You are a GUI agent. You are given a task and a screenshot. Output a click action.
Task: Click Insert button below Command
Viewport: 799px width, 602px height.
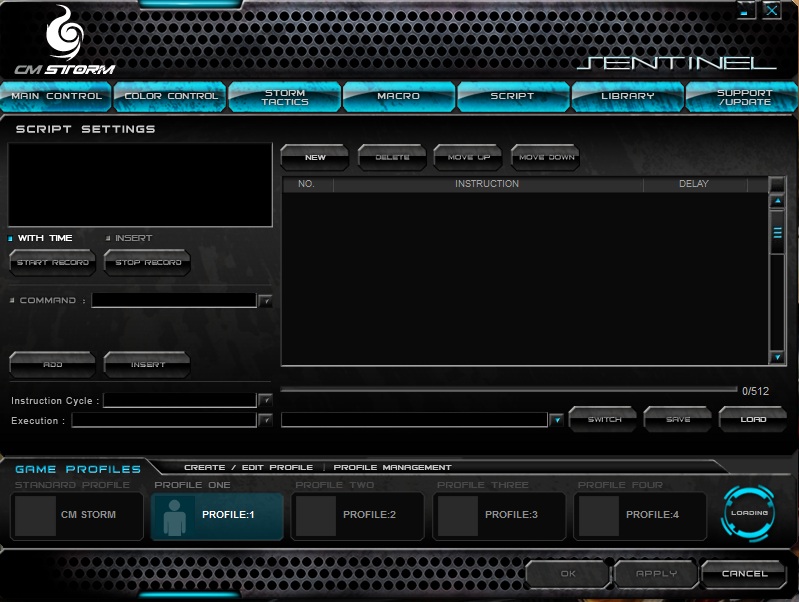[147, 364]
